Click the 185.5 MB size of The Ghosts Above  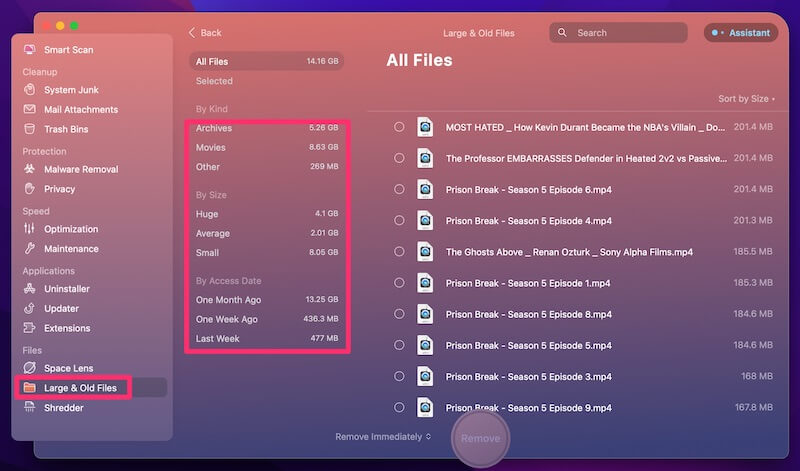click(753, 251)
